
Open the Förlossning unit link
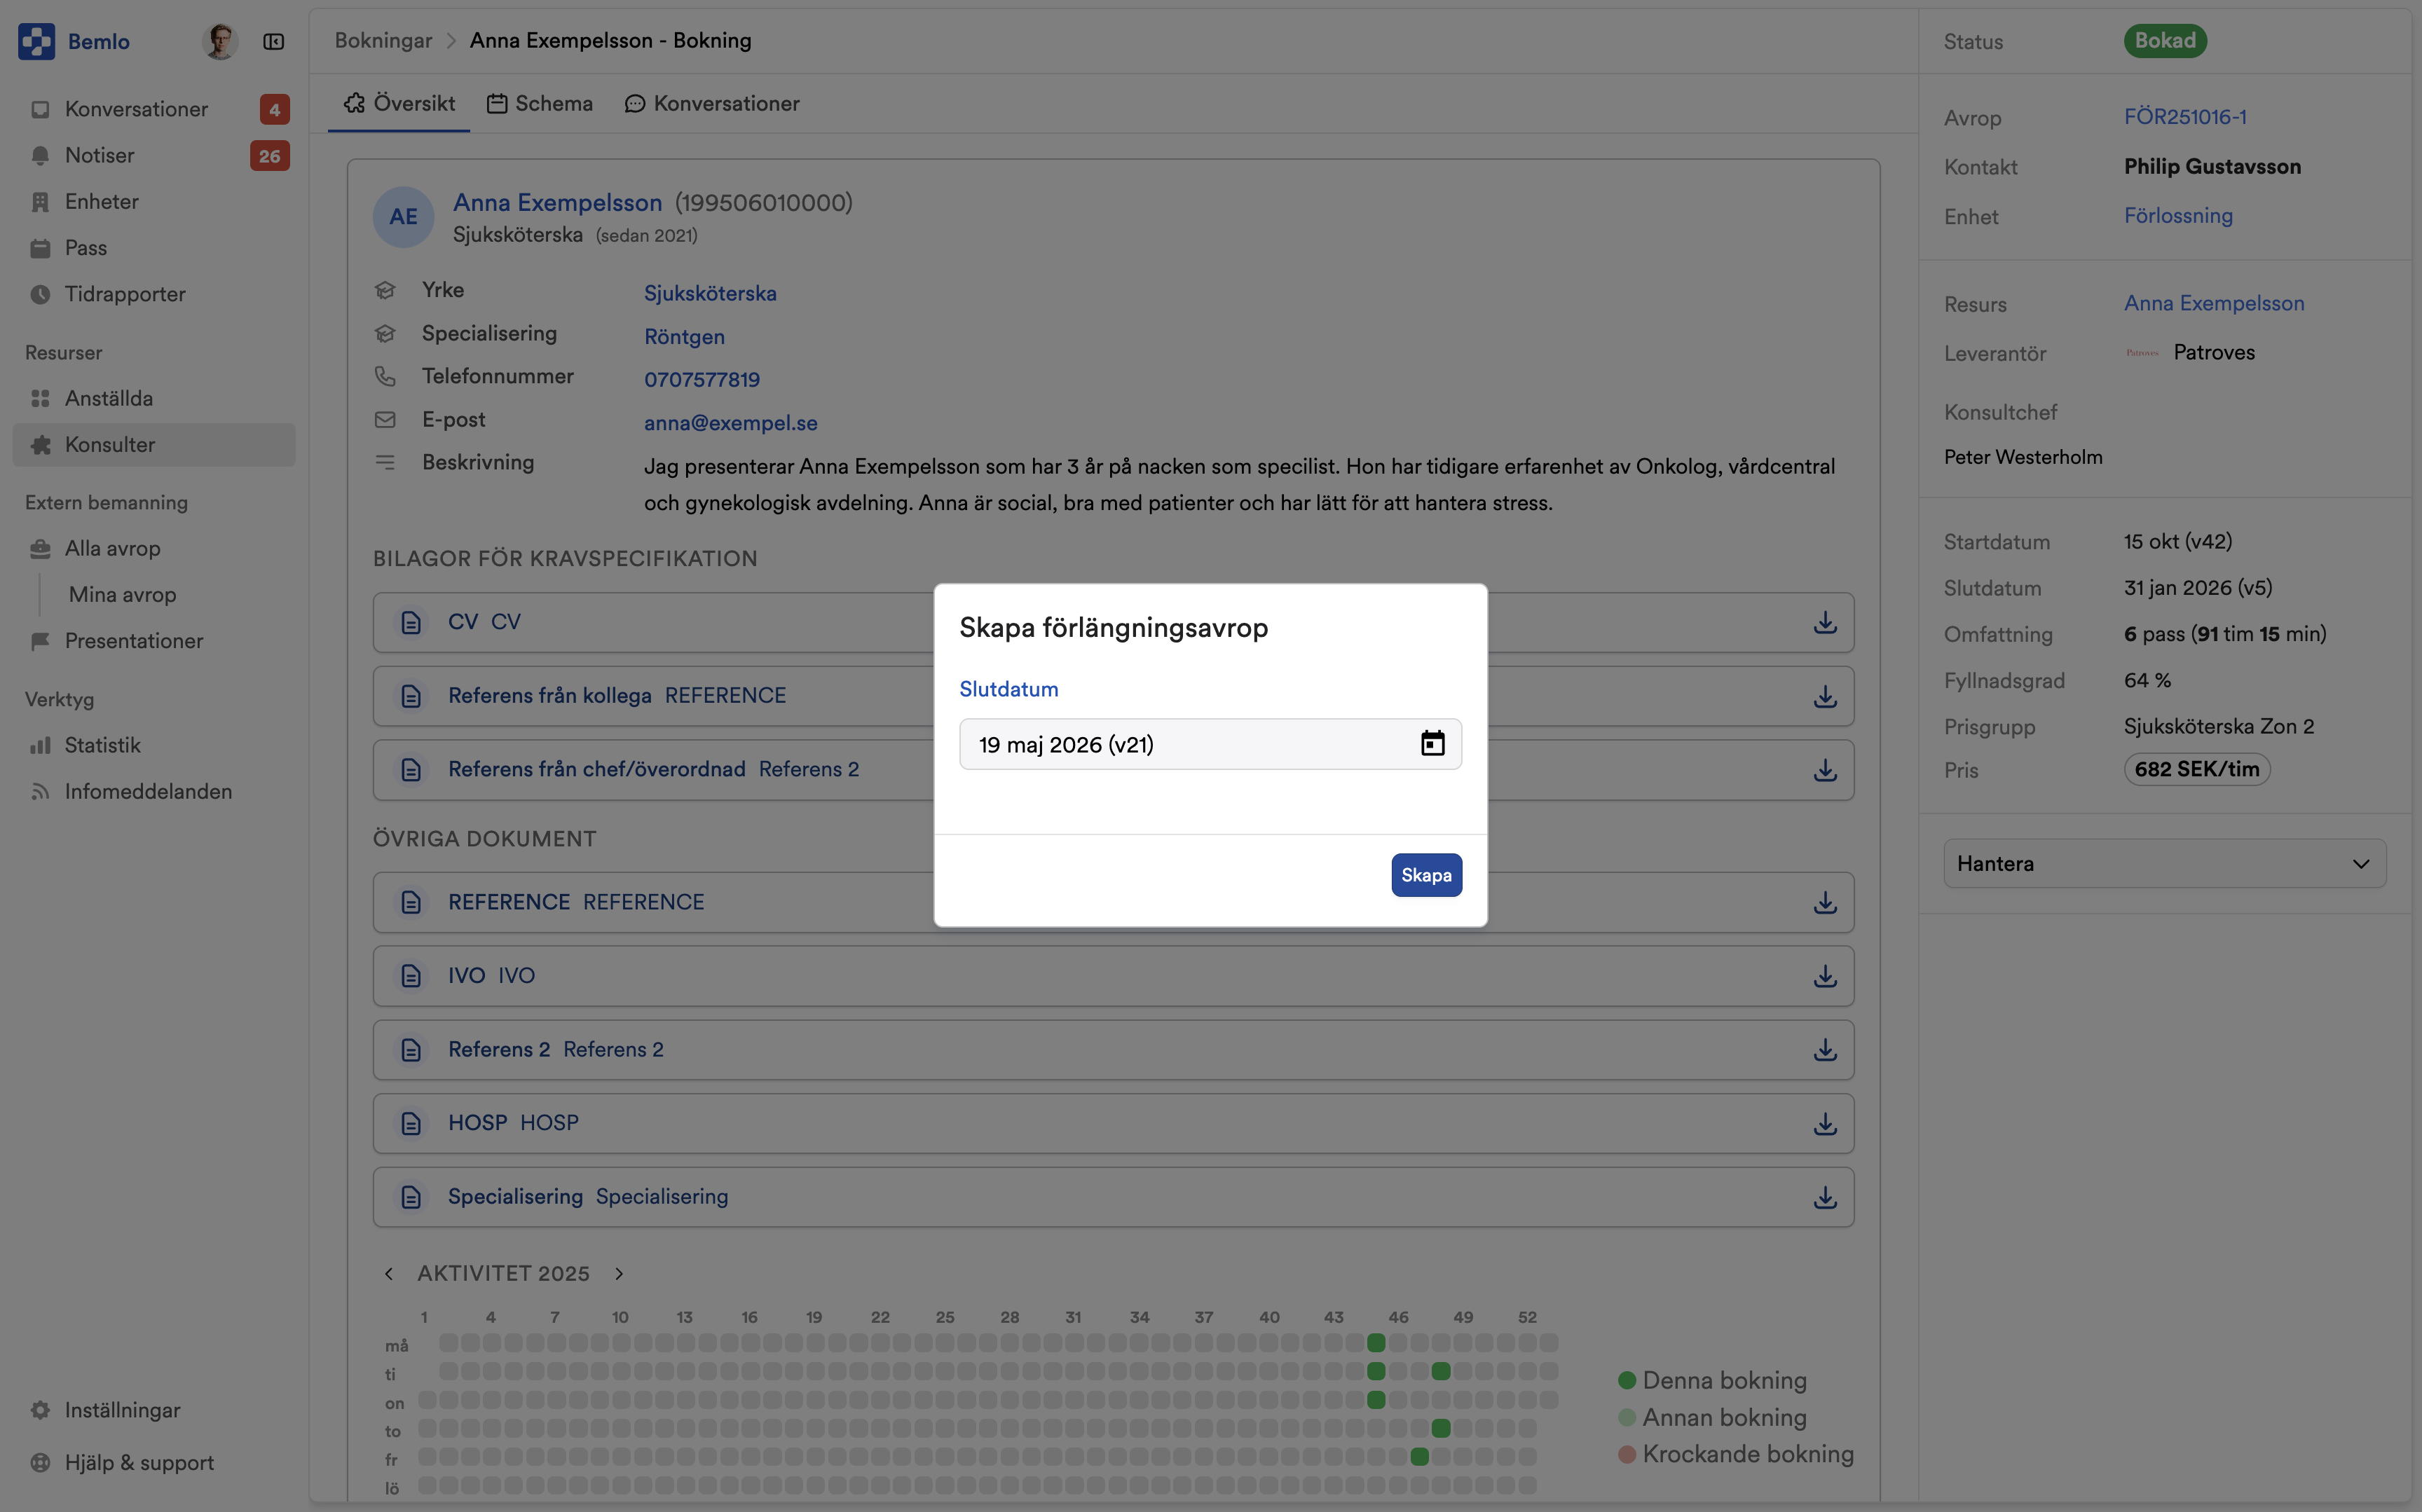[2178, 215]
